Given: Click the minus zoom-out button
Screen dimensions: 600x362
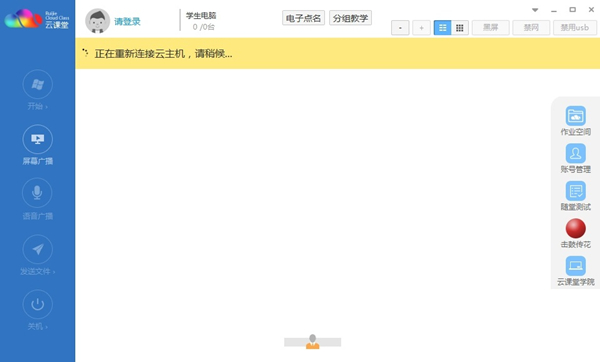Looking at the screenshot, I should pyautogui.click(x=400, y=28).
